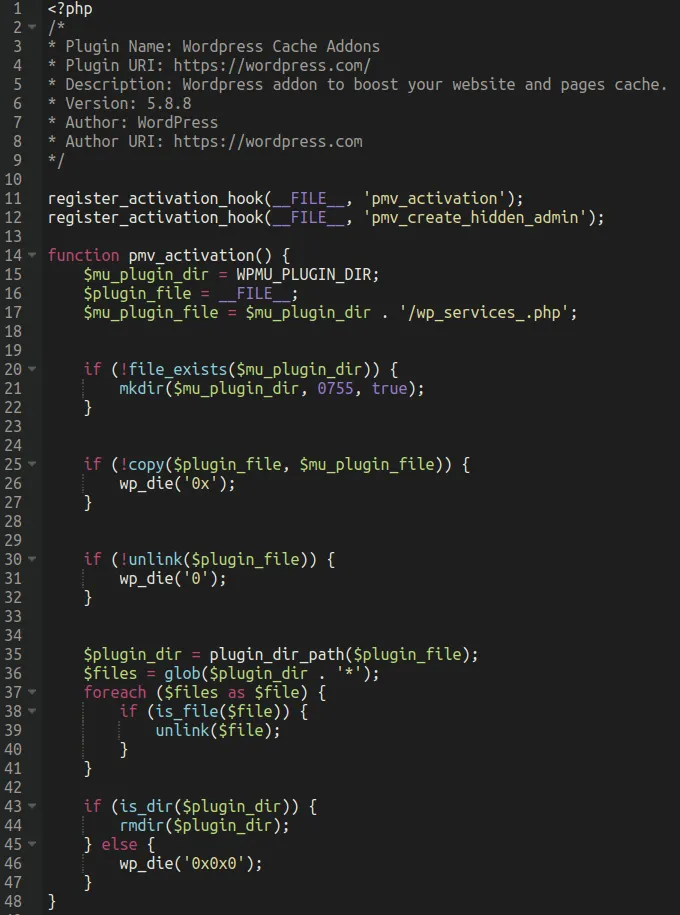Viewport: 680px width, 915px height.
Task: Click 'Author: WordPress' comment line
Action: click(141, 123)
